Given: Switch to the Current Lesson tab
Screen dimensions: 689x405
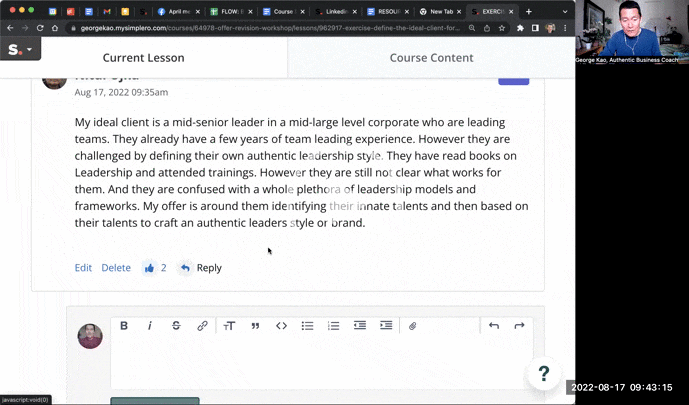Looking at the screenshot, I should coord(143,58).
